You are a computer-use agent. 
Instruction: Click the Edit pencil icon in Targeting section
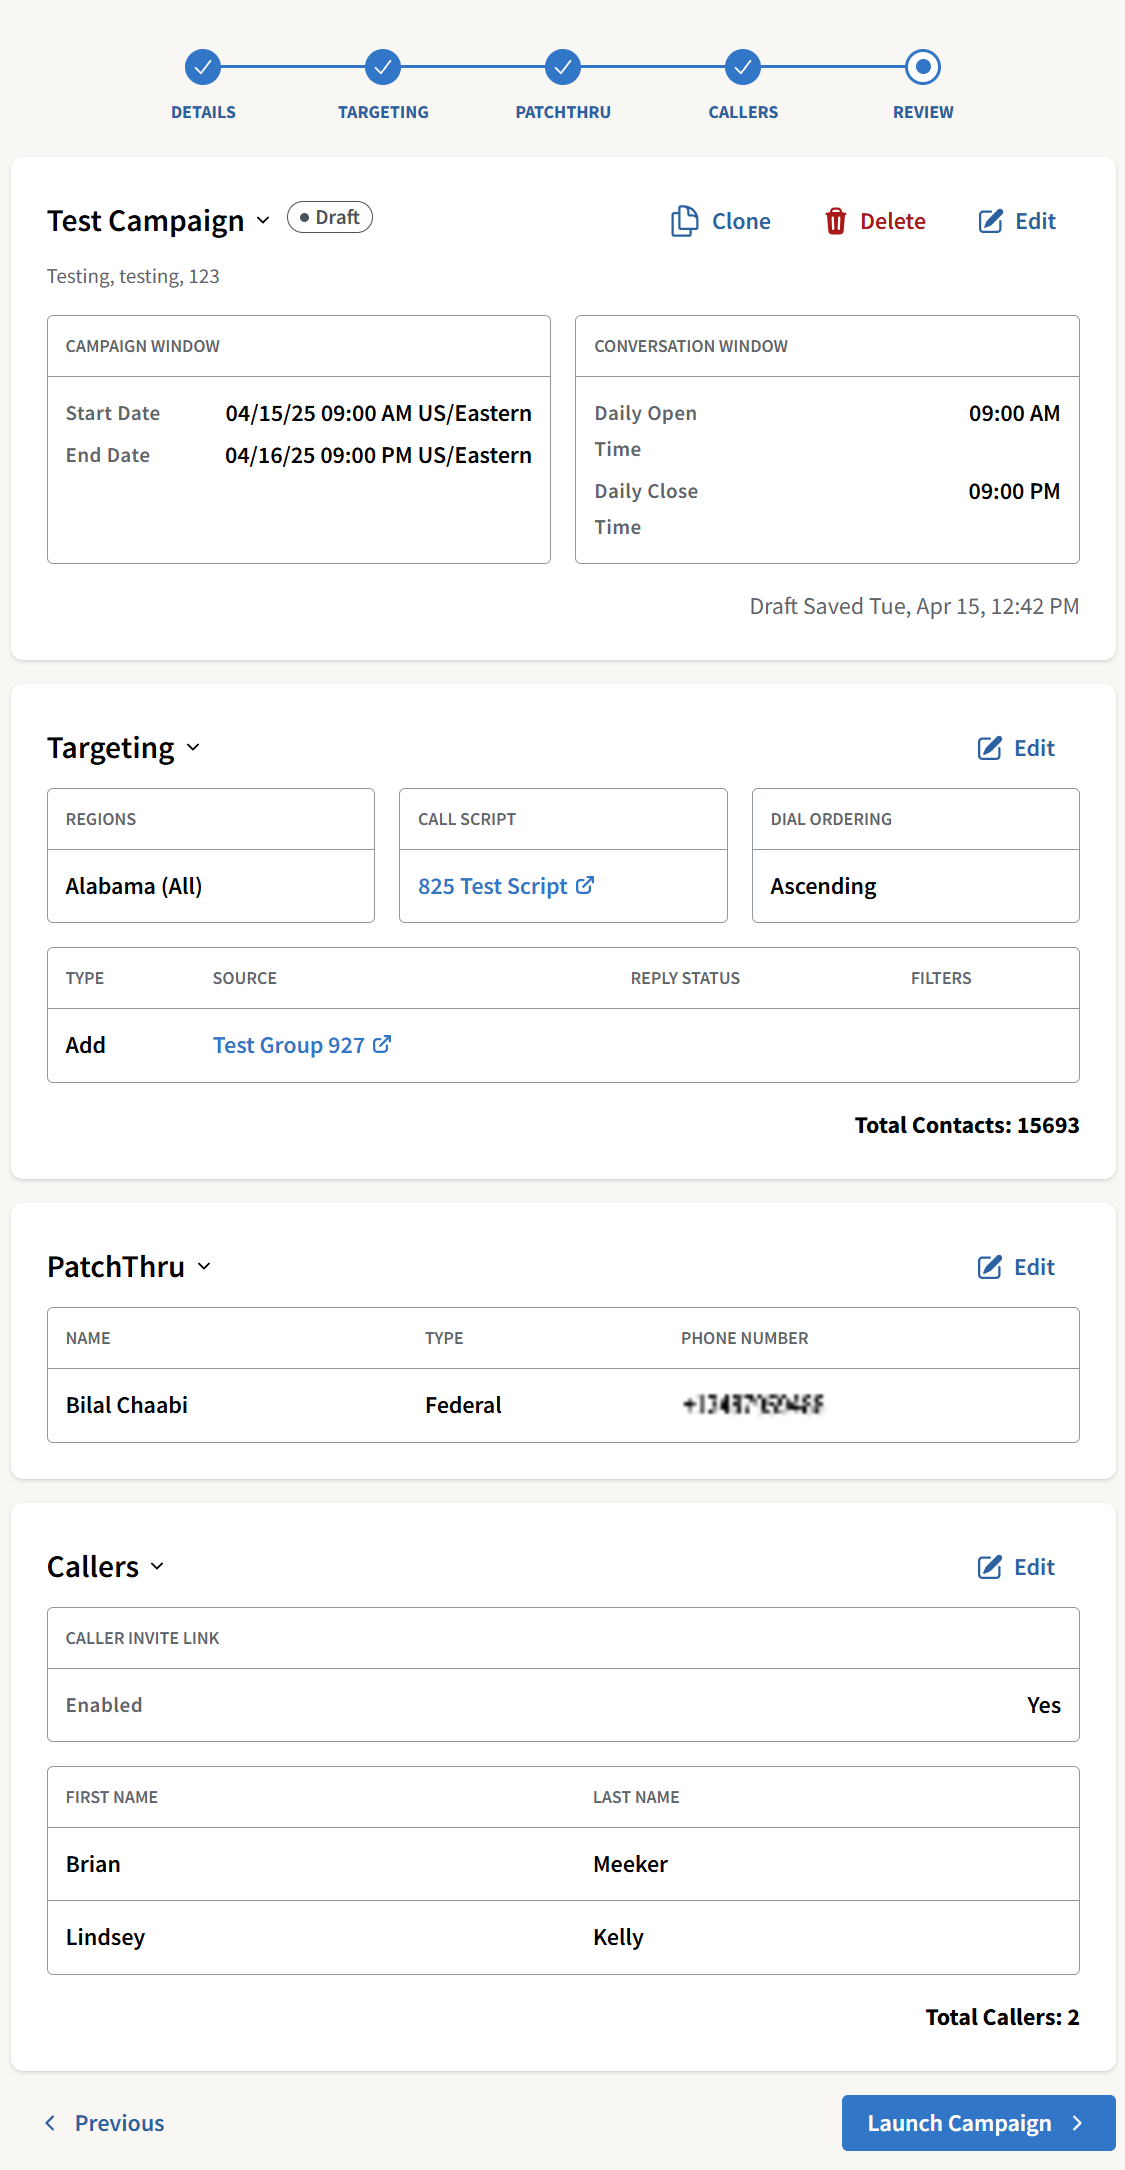(x=989, y=748)
